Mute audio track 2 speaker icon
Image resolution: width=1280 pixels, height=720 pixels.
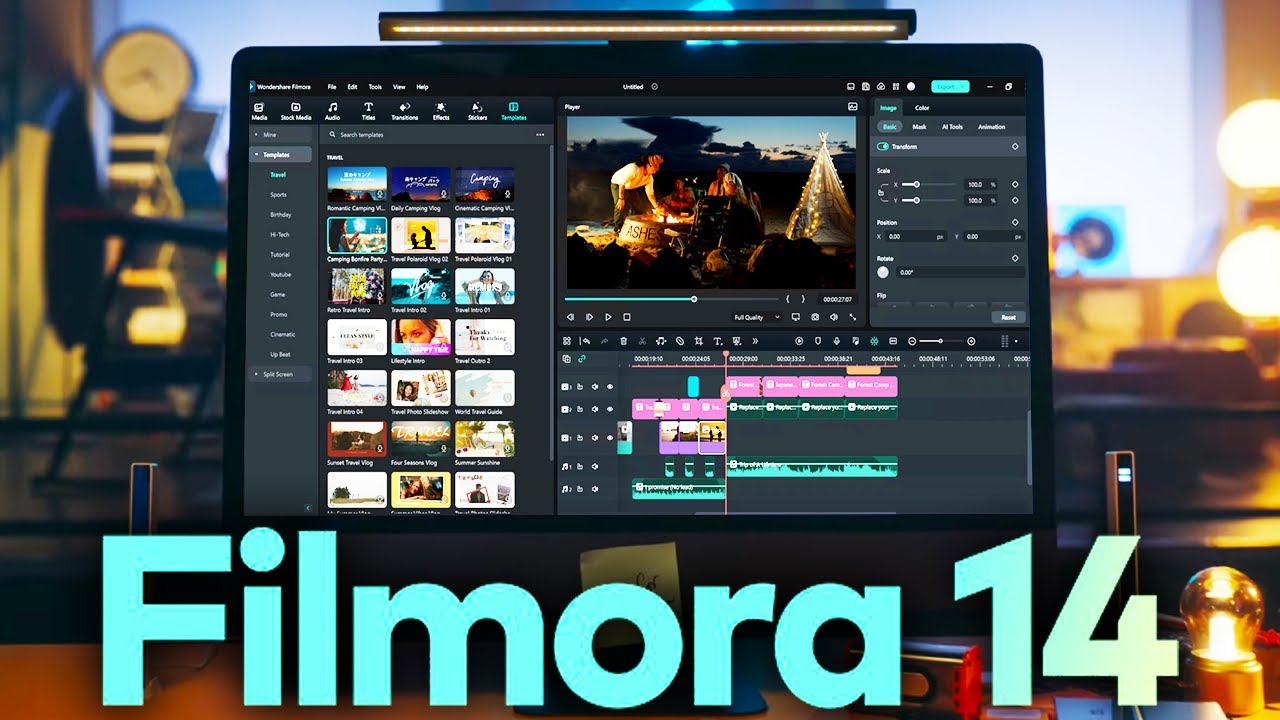point(595,489)
